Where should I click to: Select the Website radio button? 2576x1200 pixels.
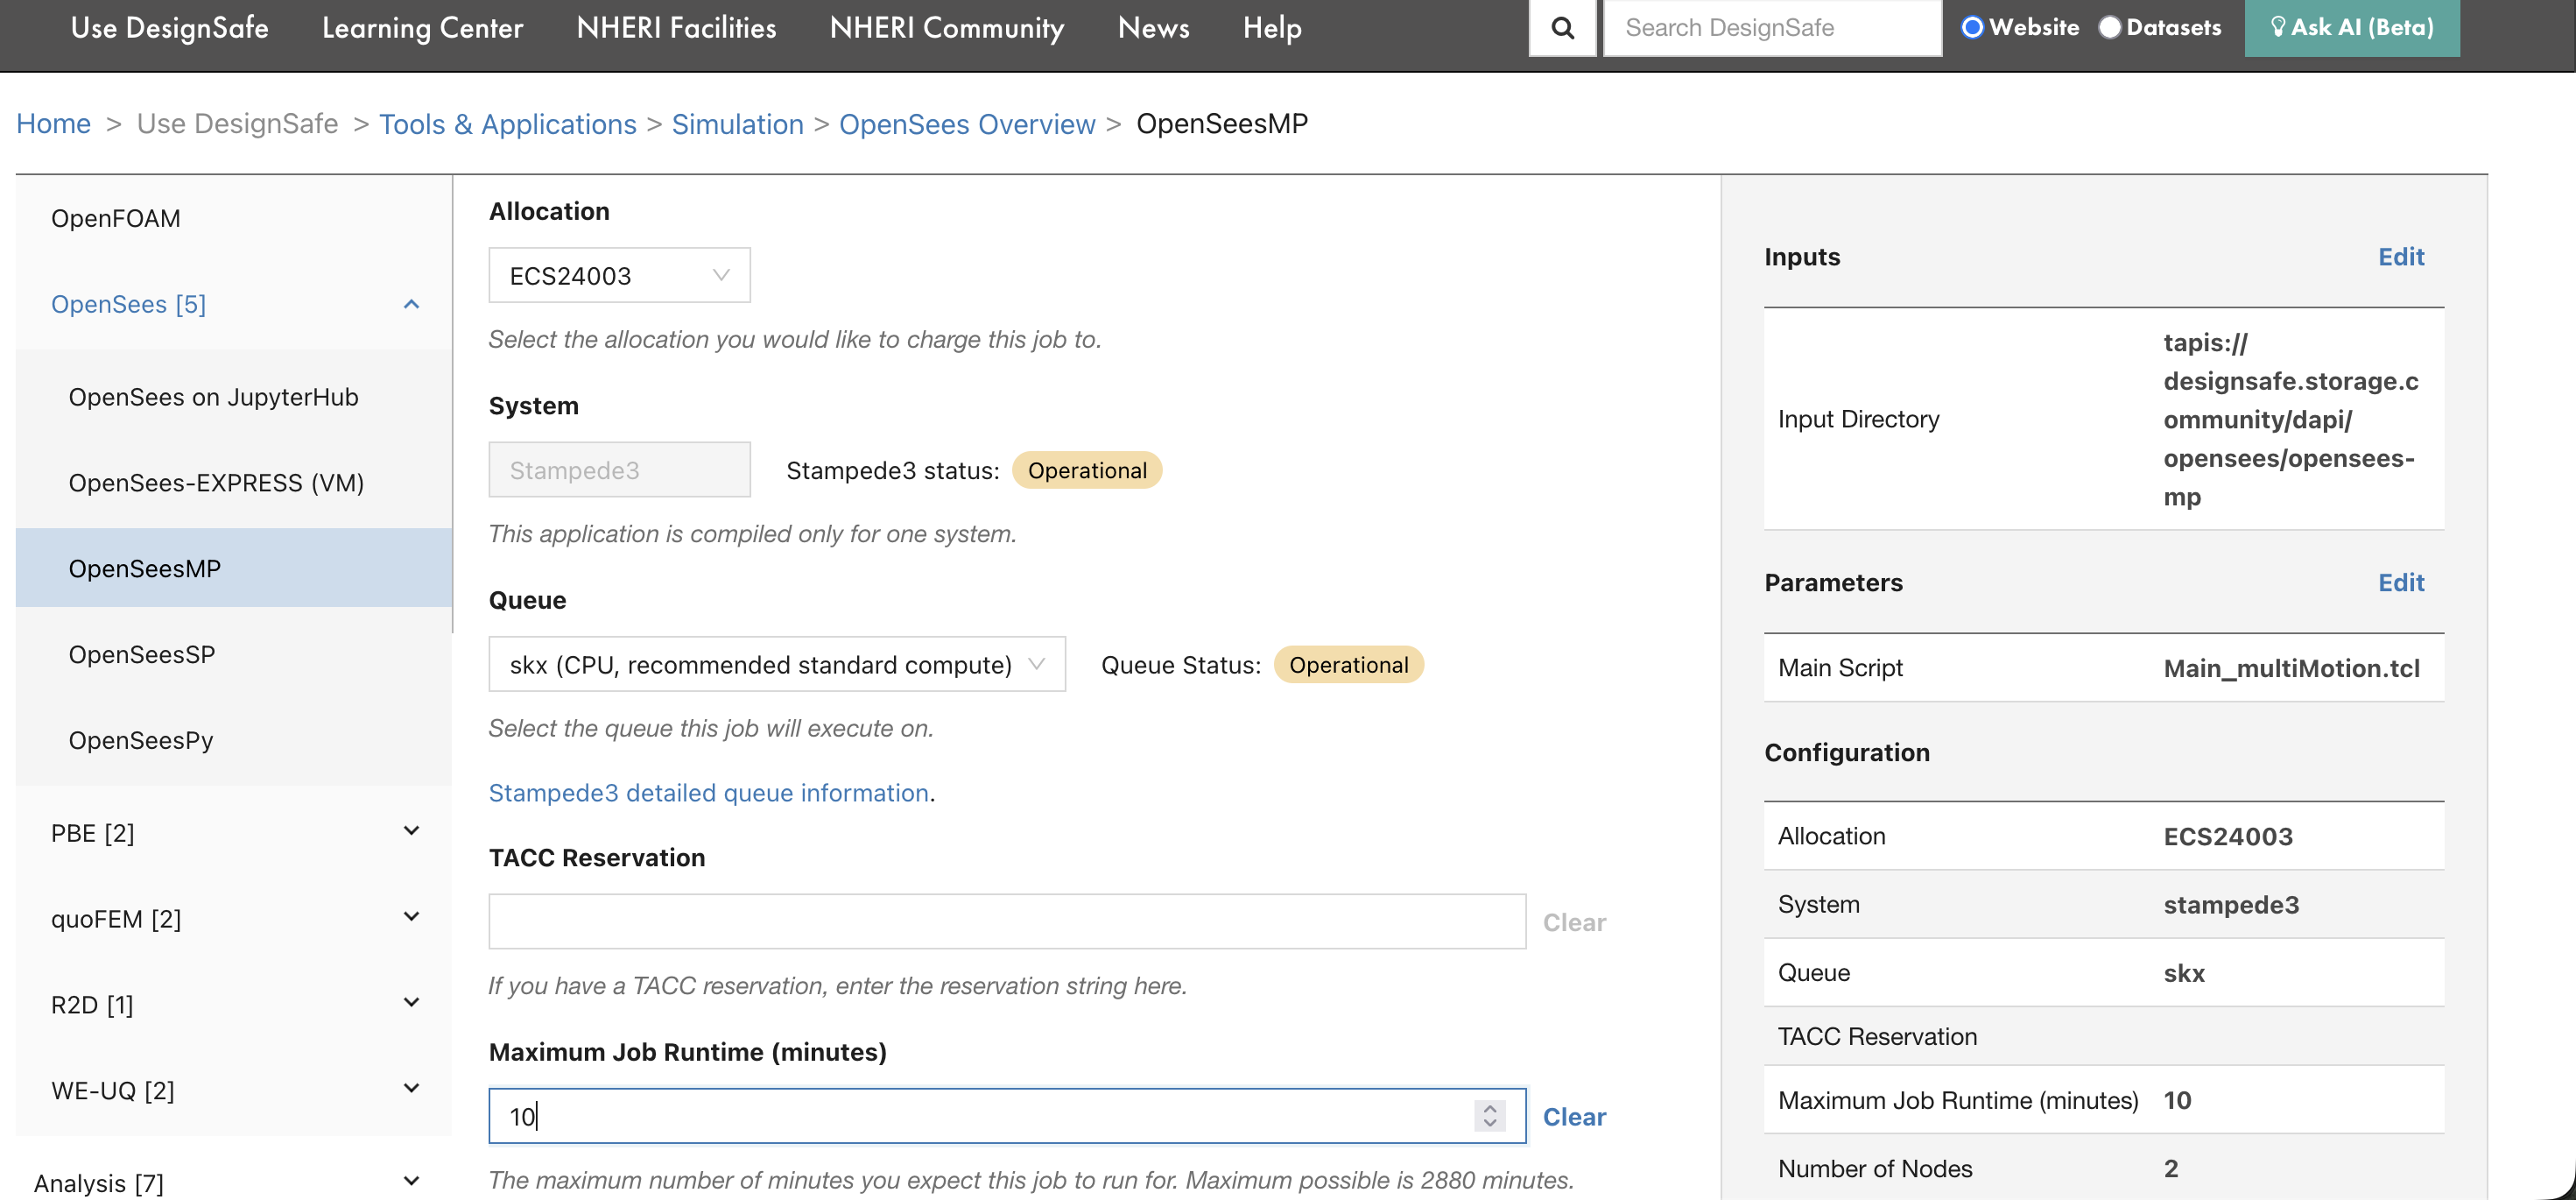coord(1972,27)
